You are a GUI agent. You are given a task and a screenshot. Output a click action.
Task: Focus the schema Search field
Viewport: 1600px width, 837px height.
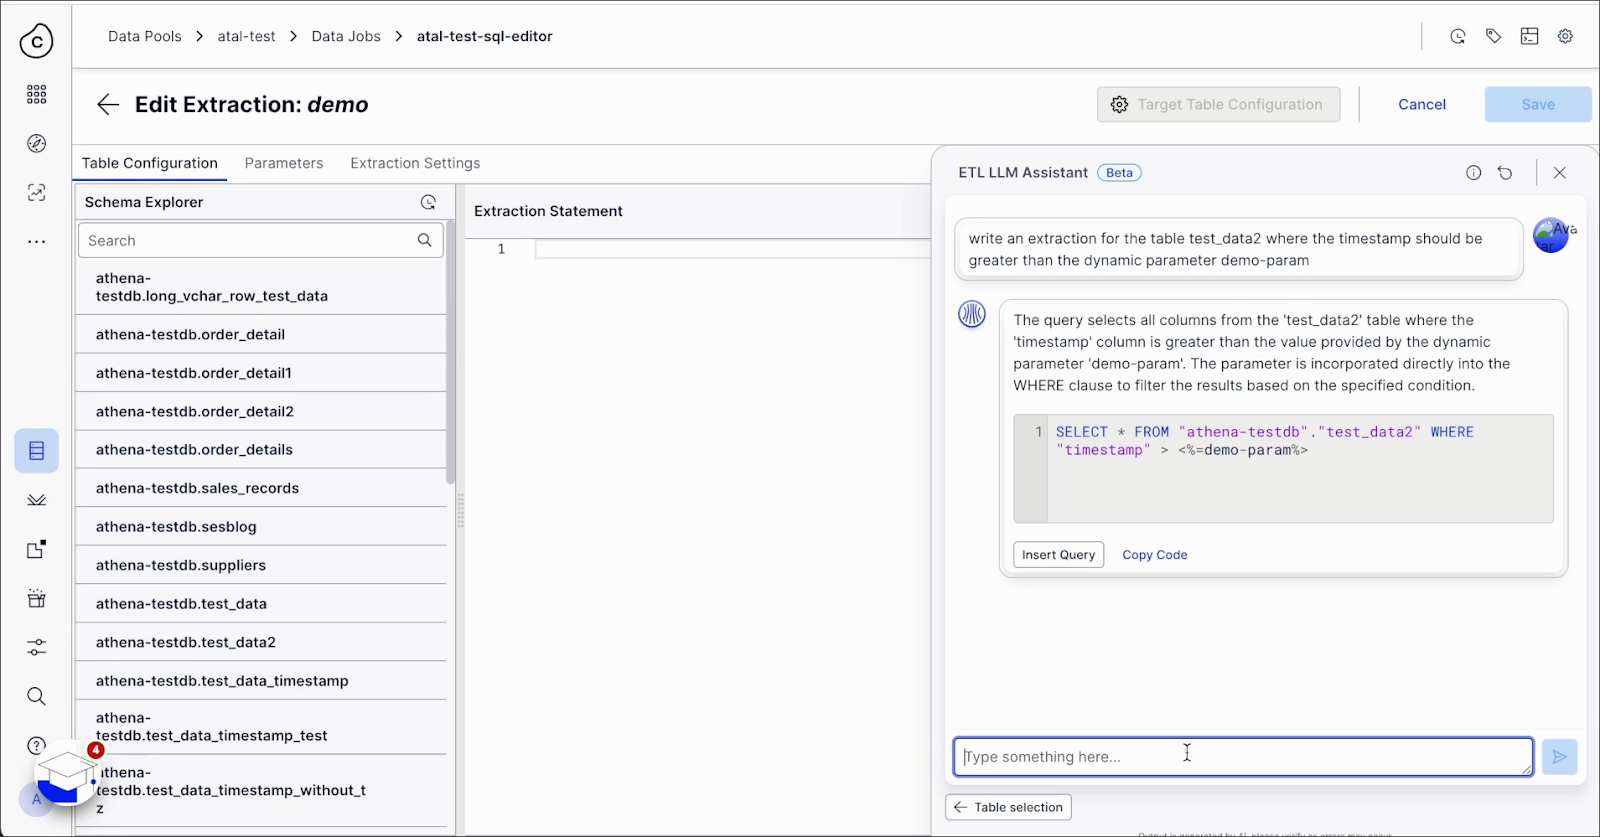click(260, 240)
